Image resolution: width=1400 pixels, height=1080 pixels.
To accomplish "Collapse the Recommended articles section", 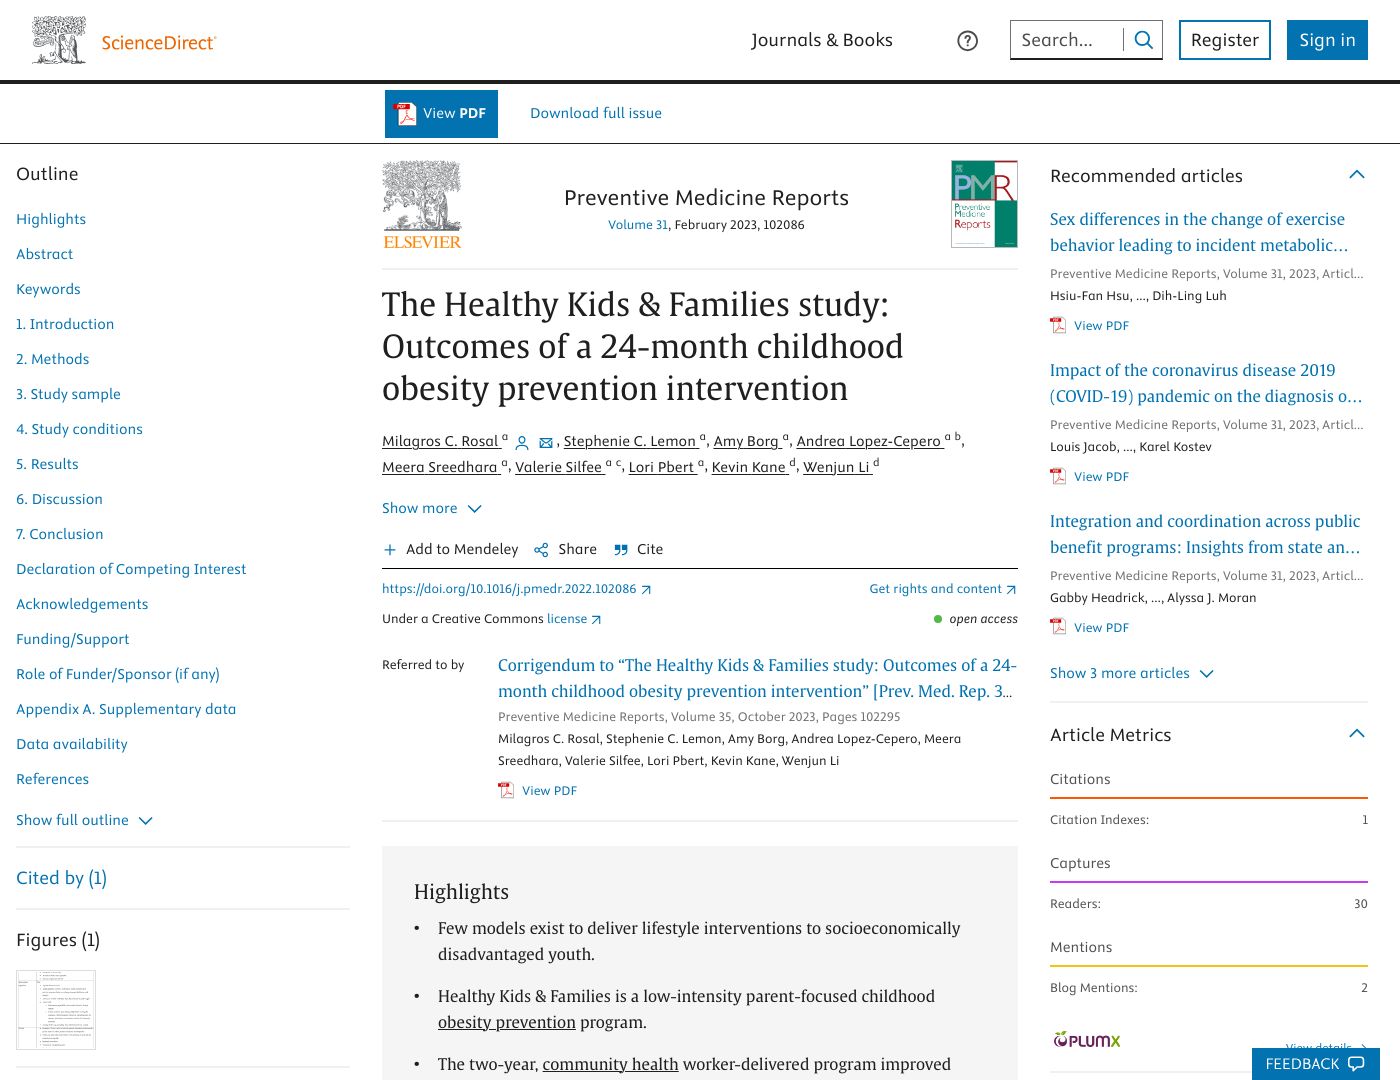I will tap(1357, 175).
